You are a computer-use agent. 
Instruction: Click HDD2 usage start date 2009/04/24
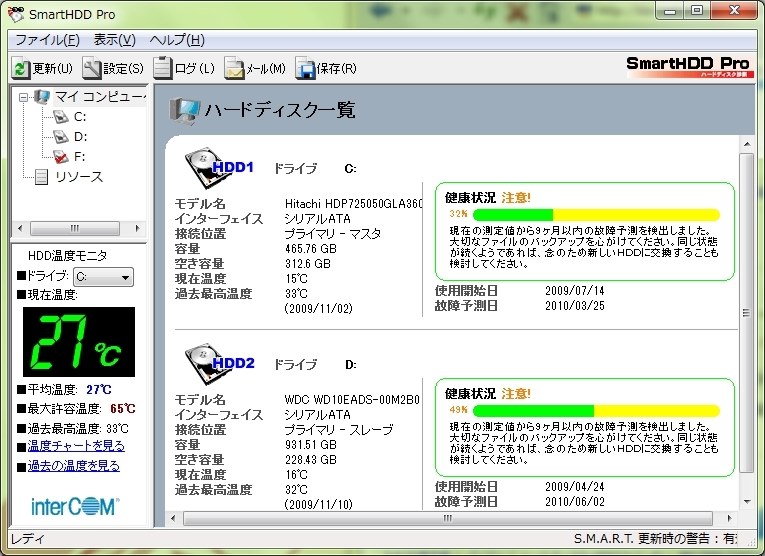click(575, 487)
